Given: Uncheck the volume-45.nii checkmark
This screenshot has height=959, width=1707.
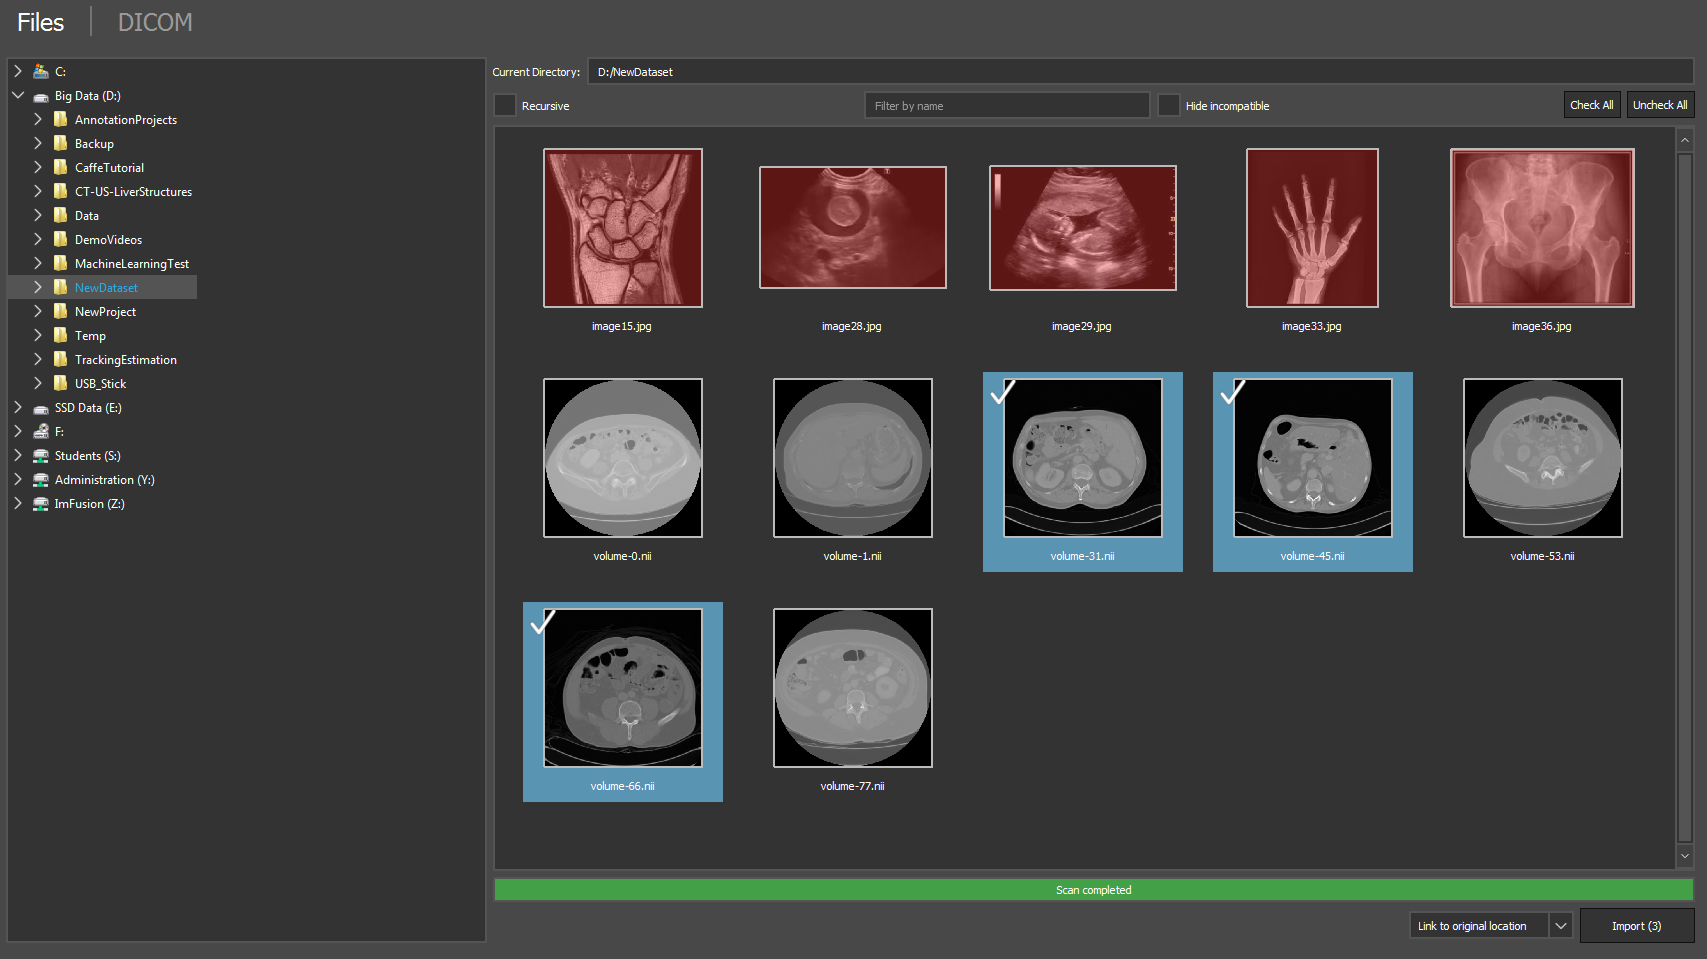Looking at the screenshot, I should [x=1233, y=391].
